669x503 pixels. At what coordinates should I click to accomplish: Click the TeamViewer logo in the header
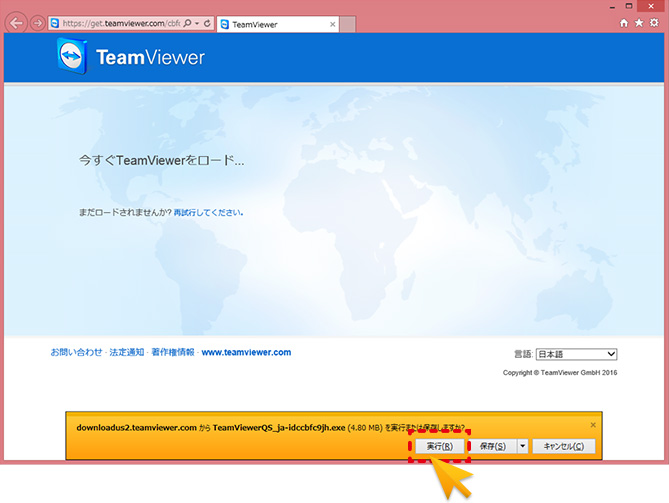click(x=131, y=57)
